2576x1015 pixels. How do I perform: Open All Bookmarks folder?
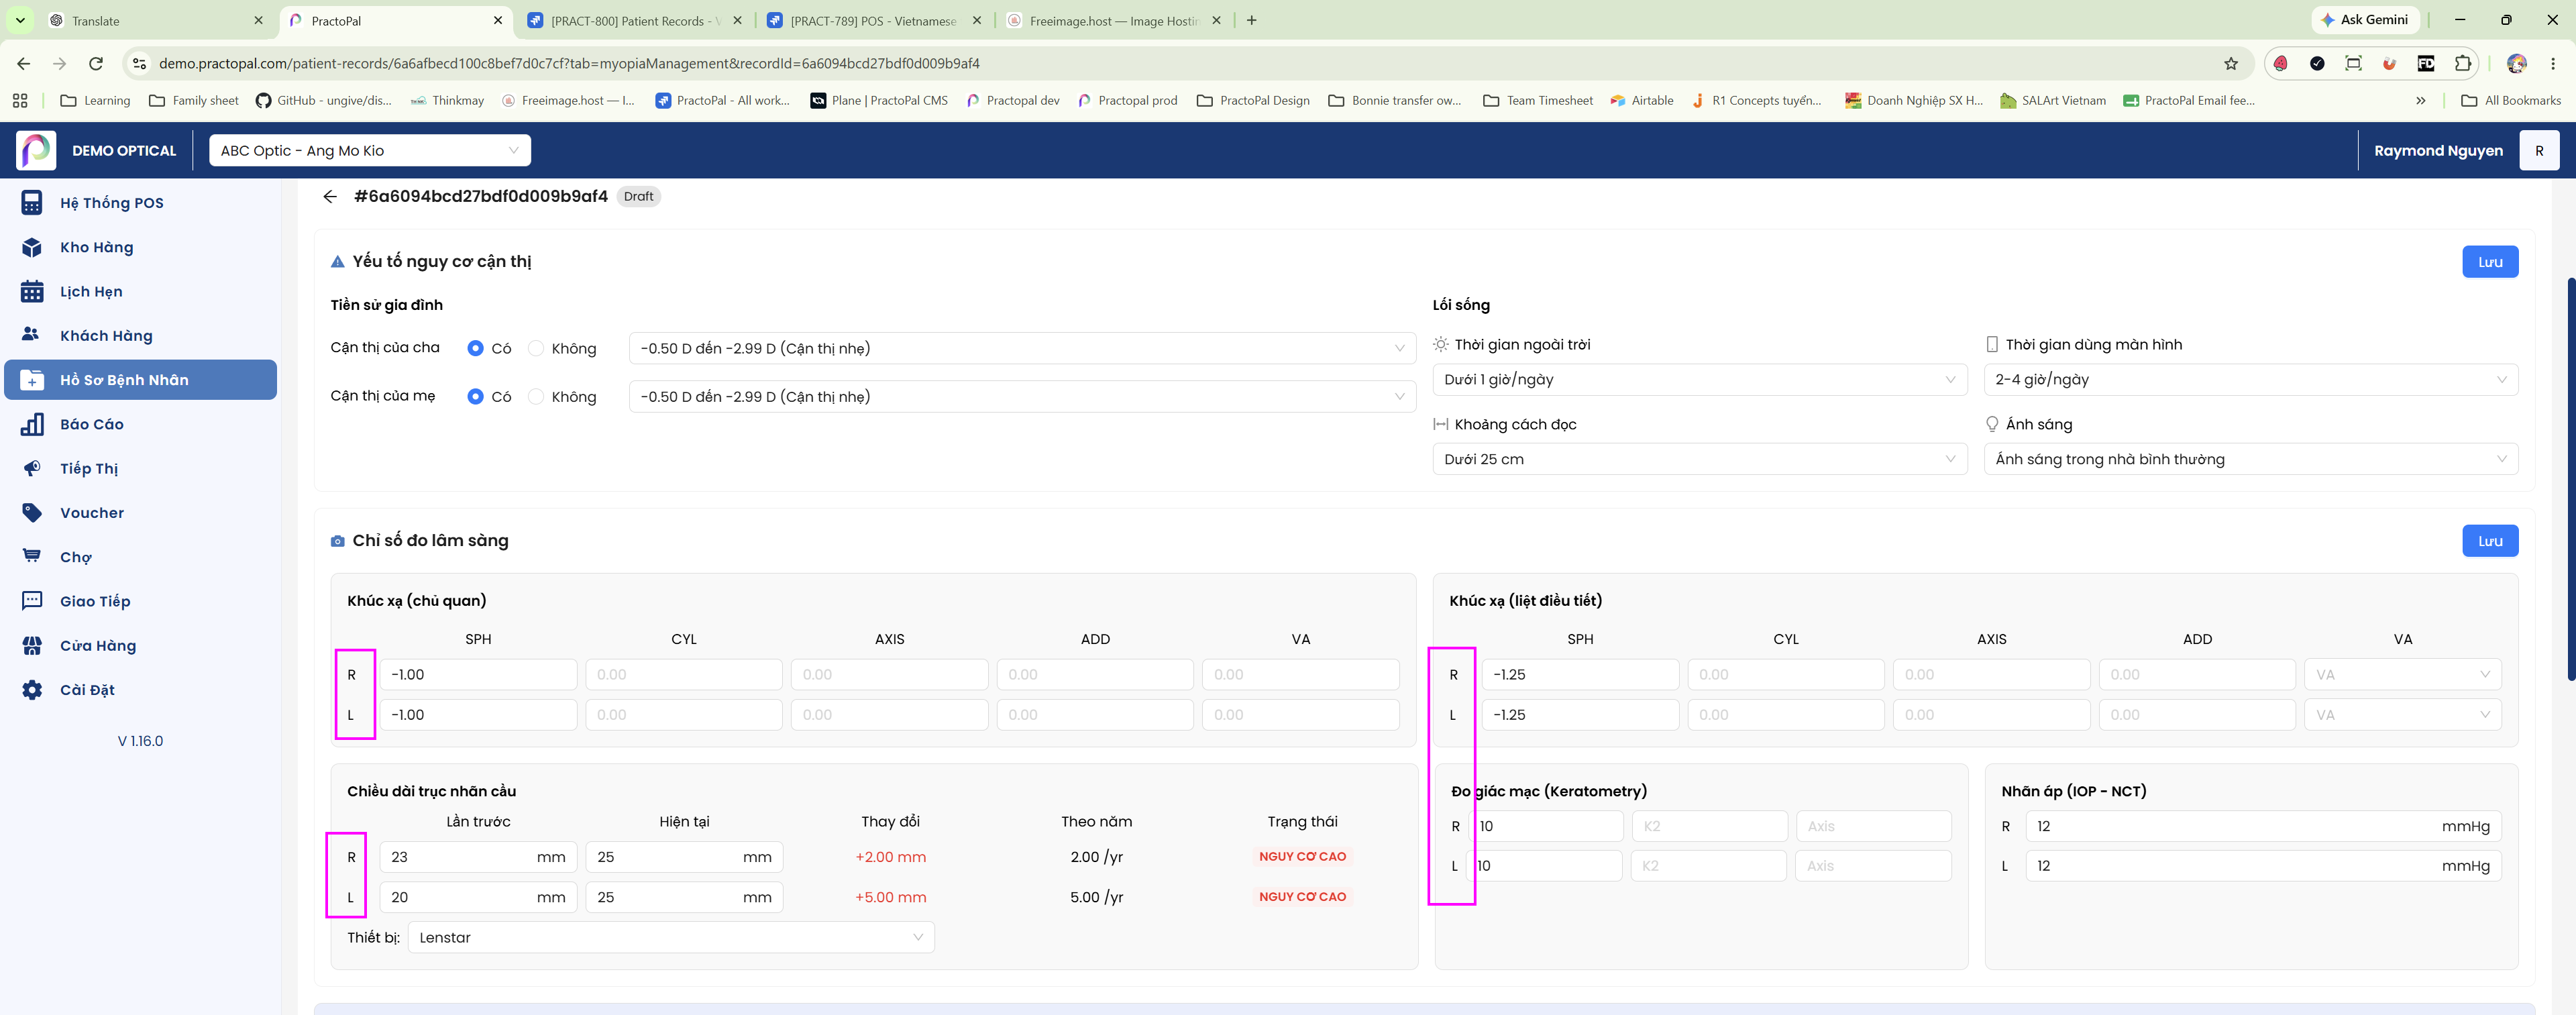(x=2510, y=100)
